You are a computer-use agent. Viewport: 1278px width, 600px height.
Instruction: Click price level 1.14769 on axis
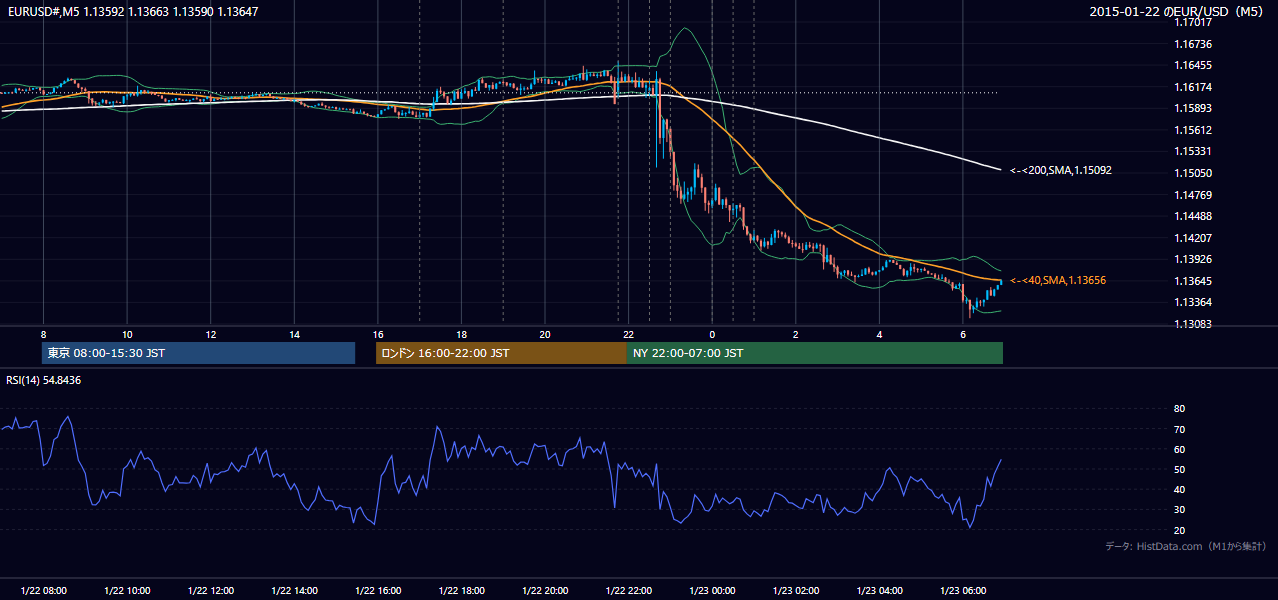coord(1193,195)
